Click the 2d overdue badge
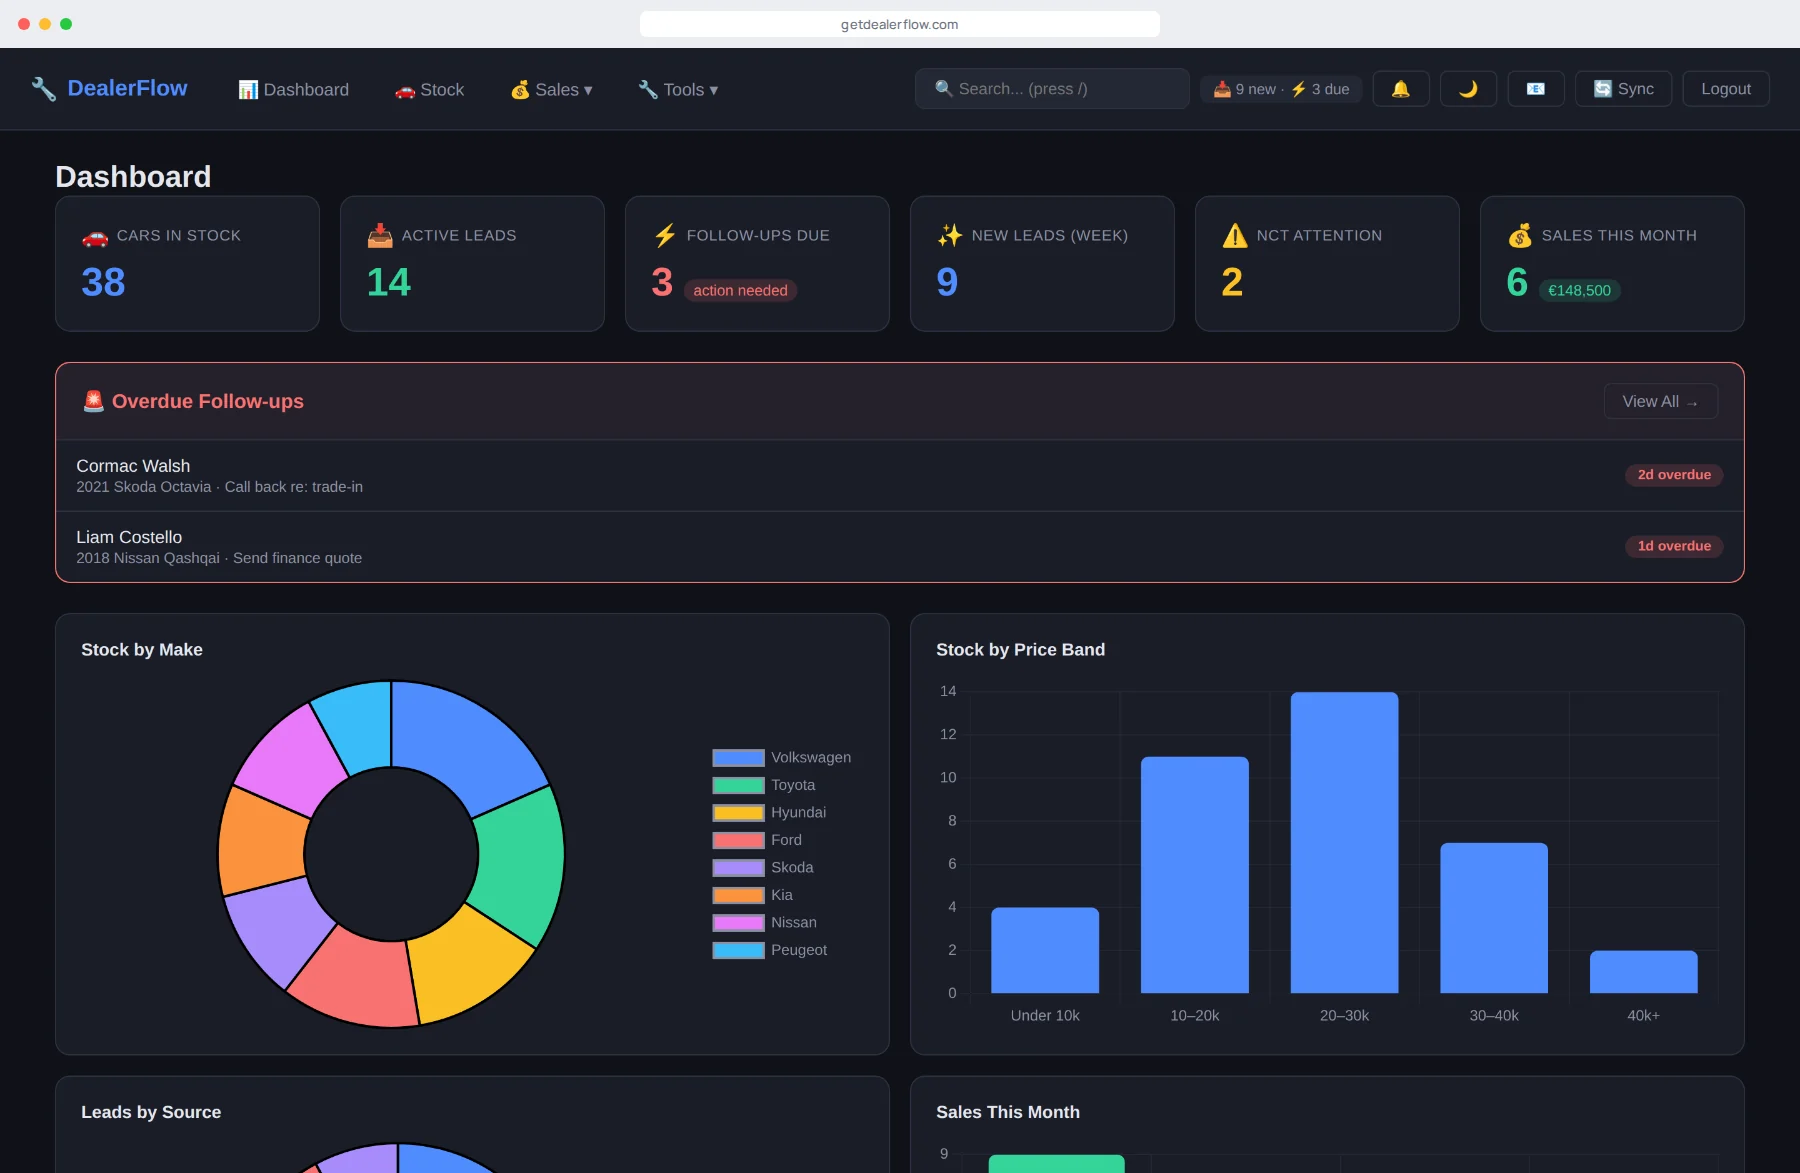 pos(1674,475)
